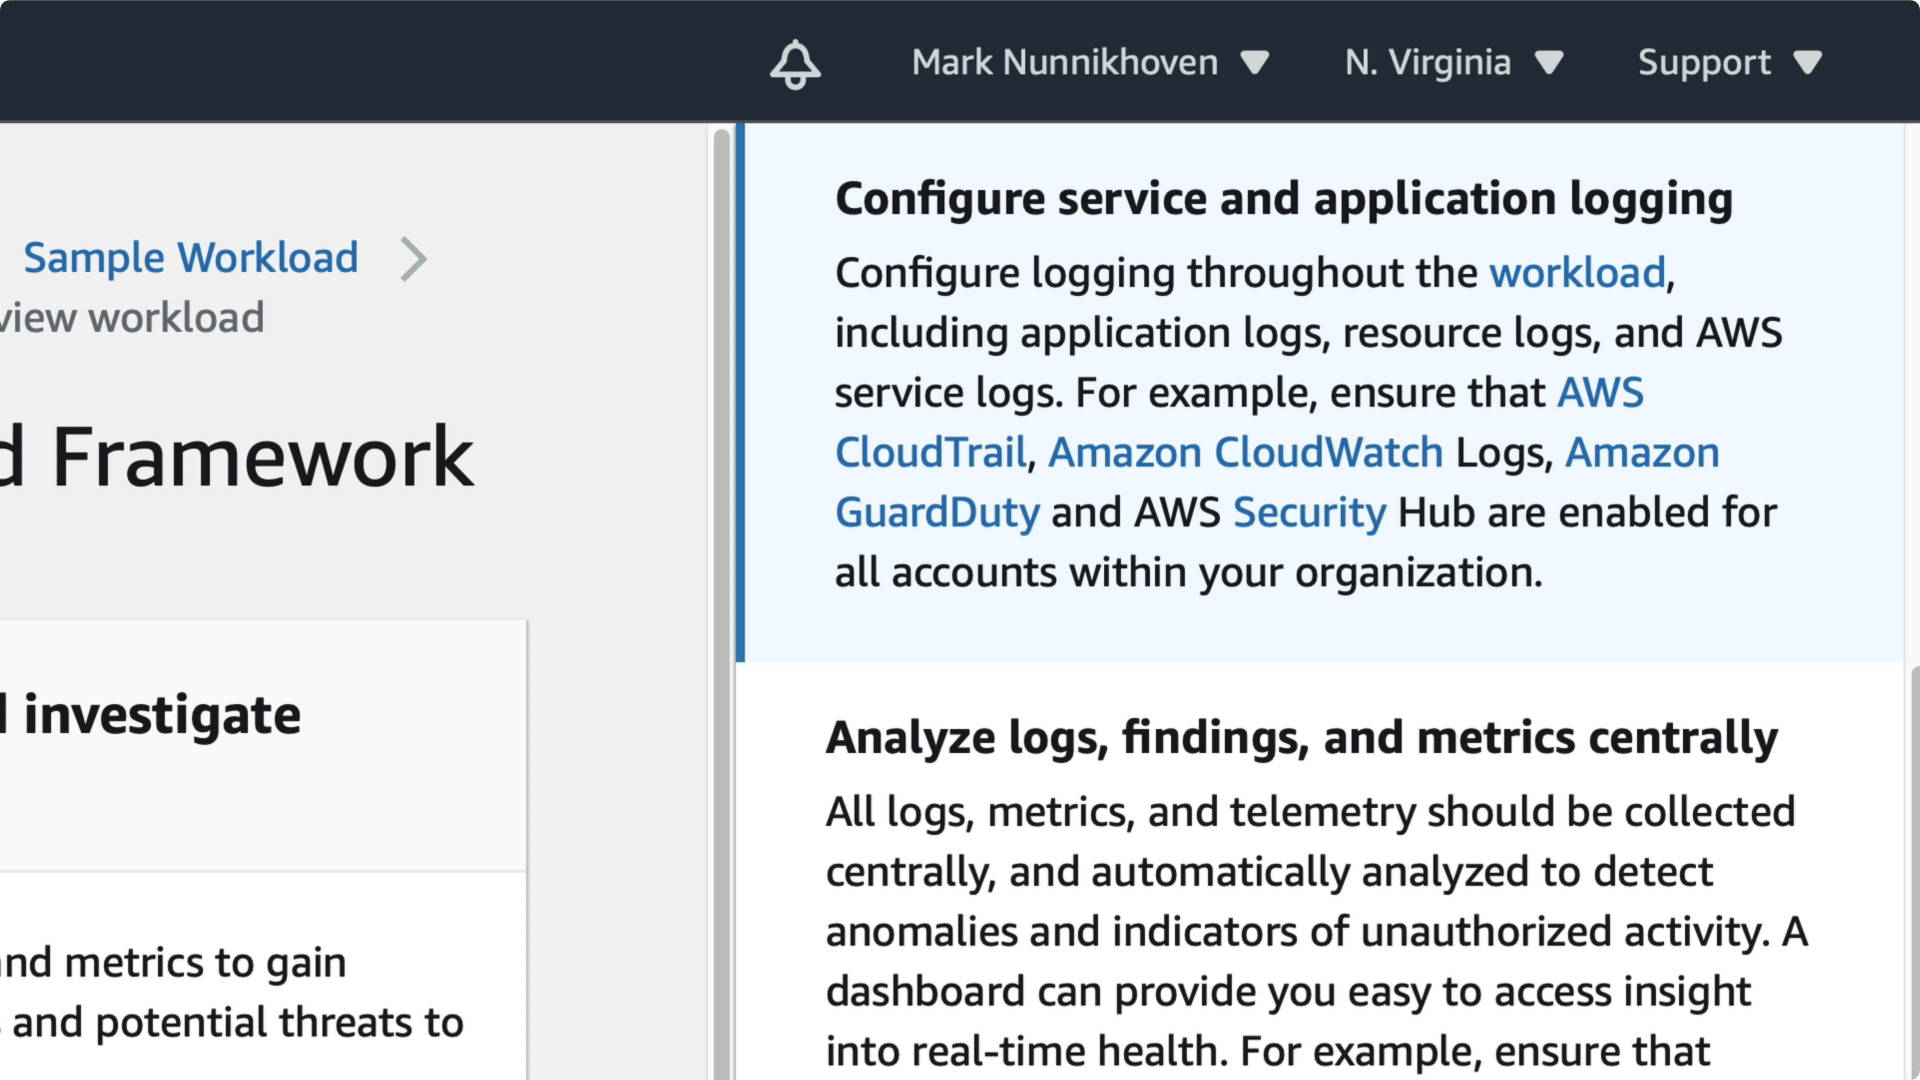
Task: Click the 'view workload' breadcrumb text
Action: point(131,318)
